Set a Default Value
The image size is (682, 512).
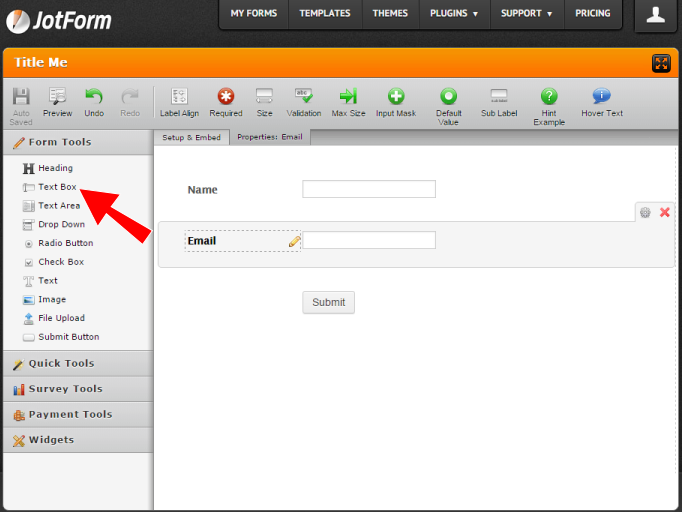click(x=448, y=107)
